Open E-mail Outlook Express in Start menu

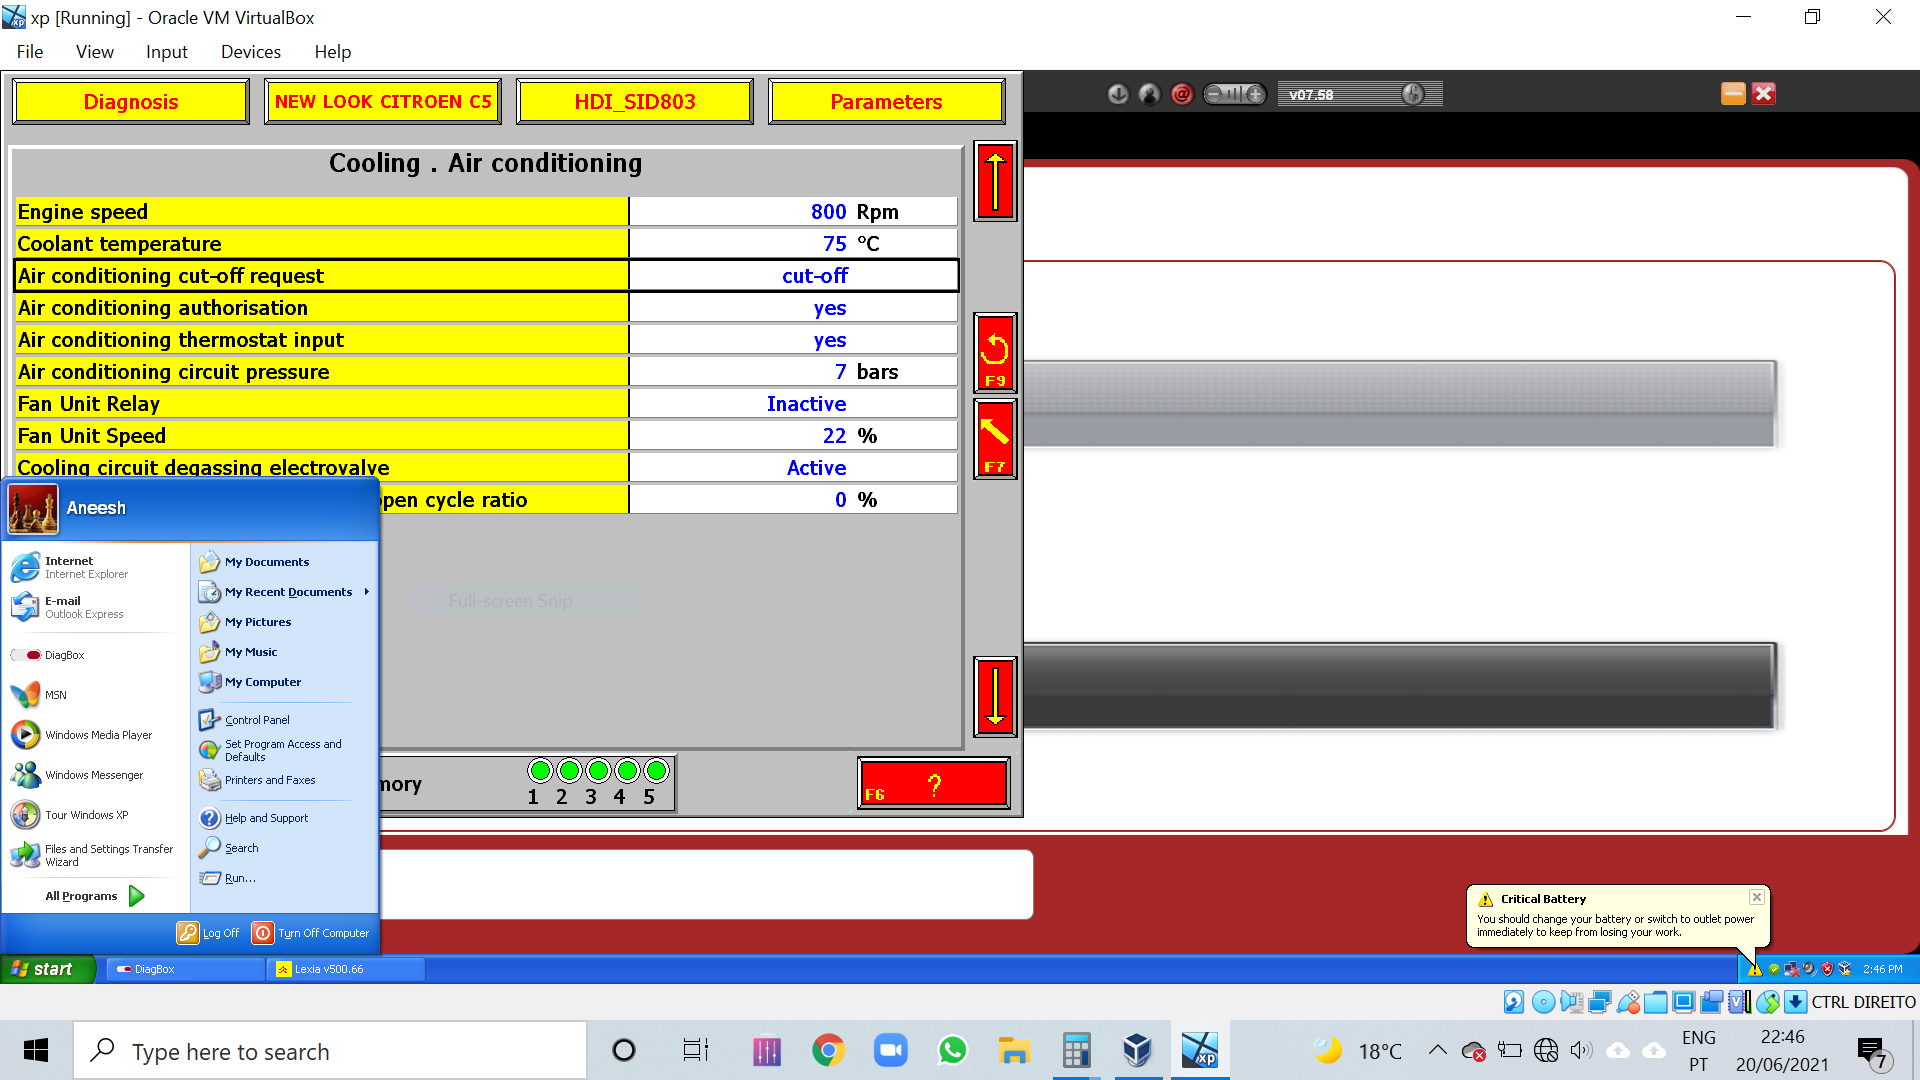[96, 607]
